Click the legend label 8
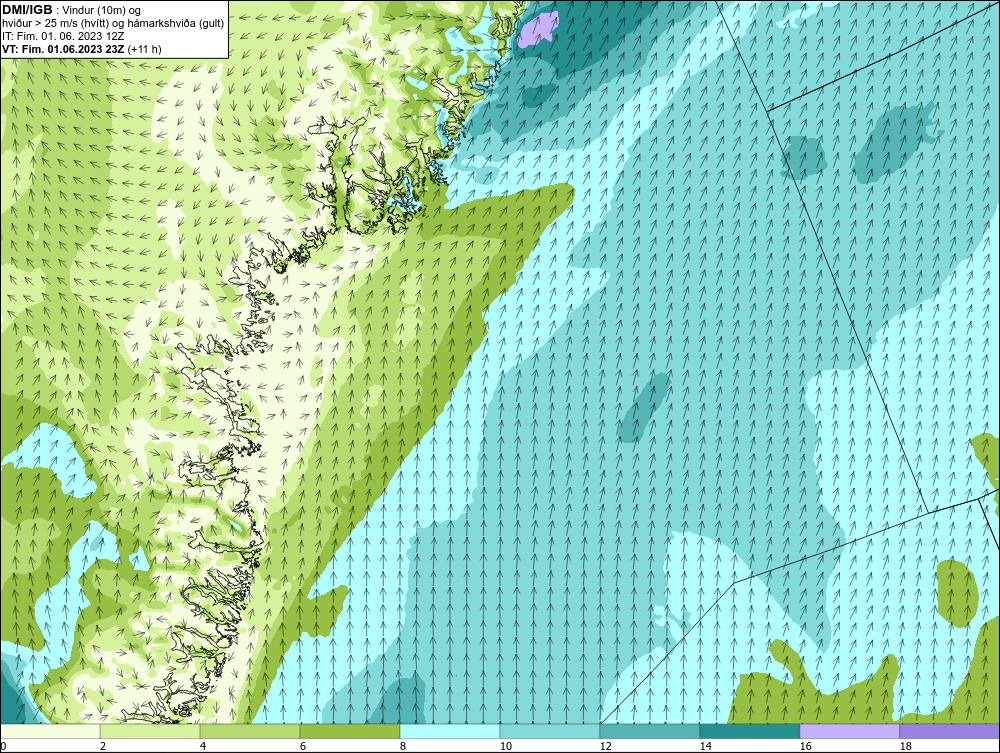 (x=402, y=747)
